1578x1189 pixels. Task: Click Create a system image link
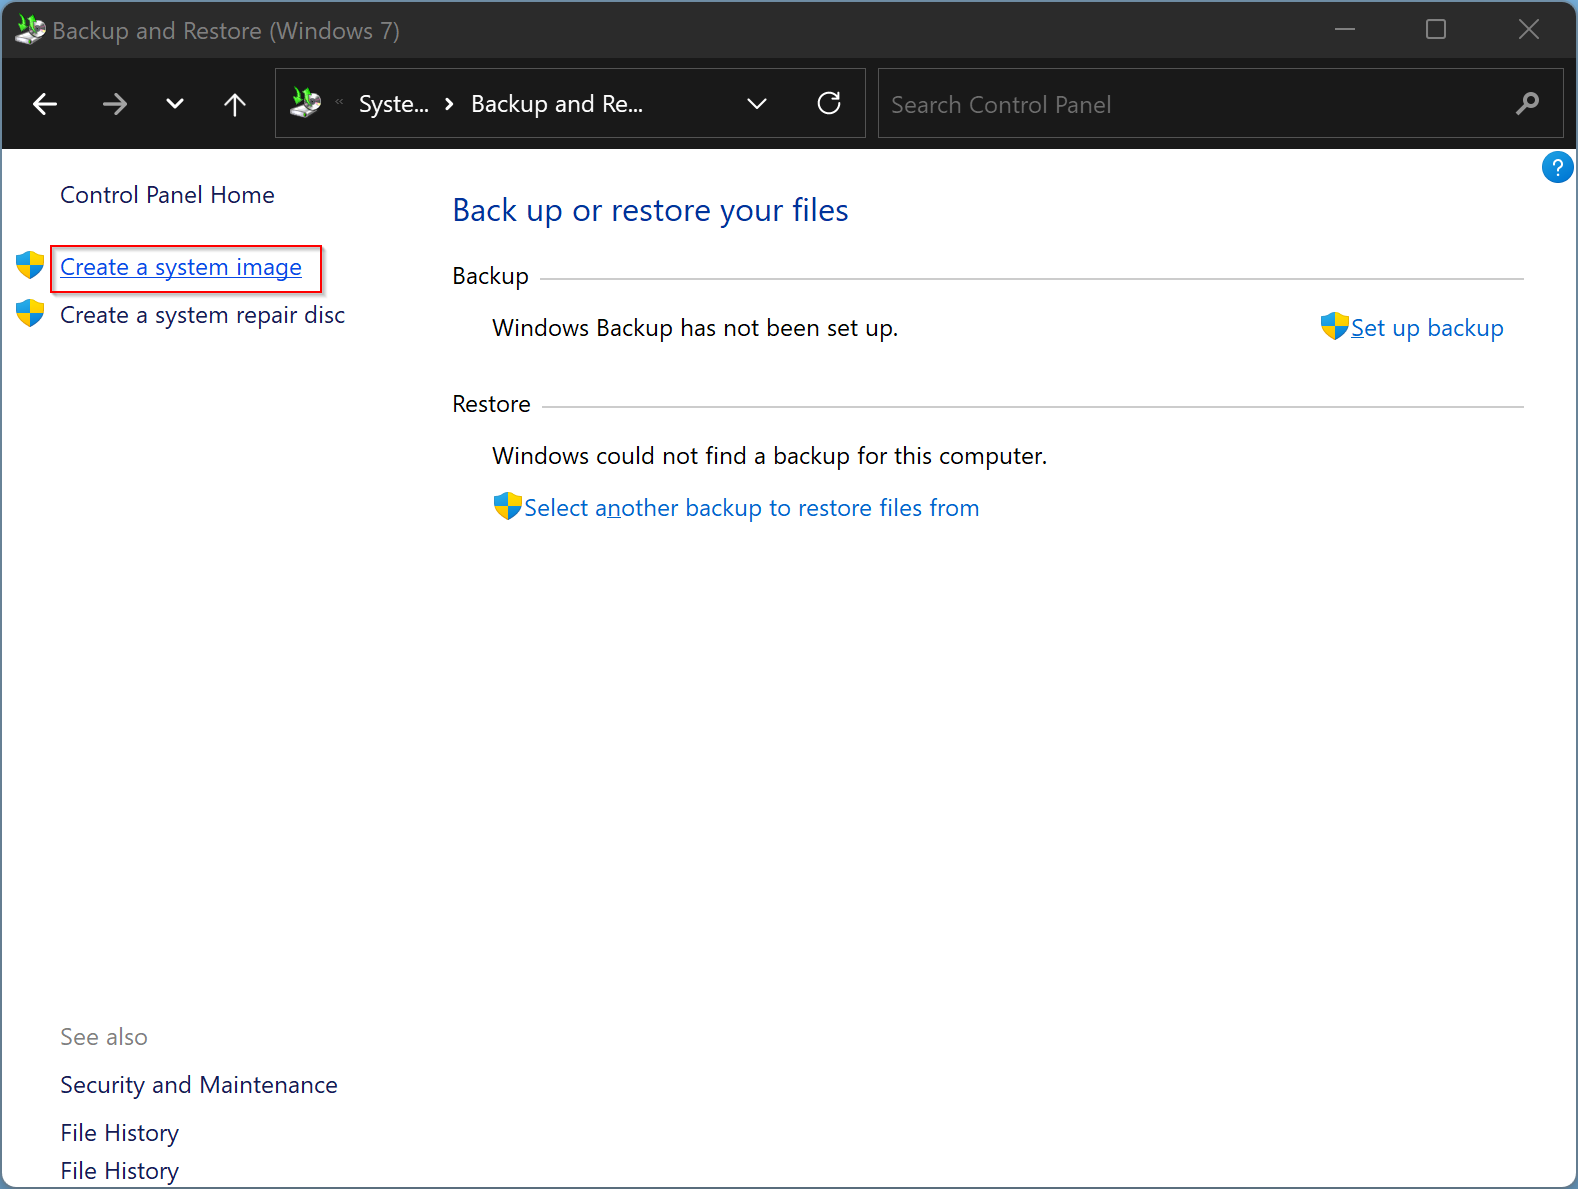coord(181,267)
